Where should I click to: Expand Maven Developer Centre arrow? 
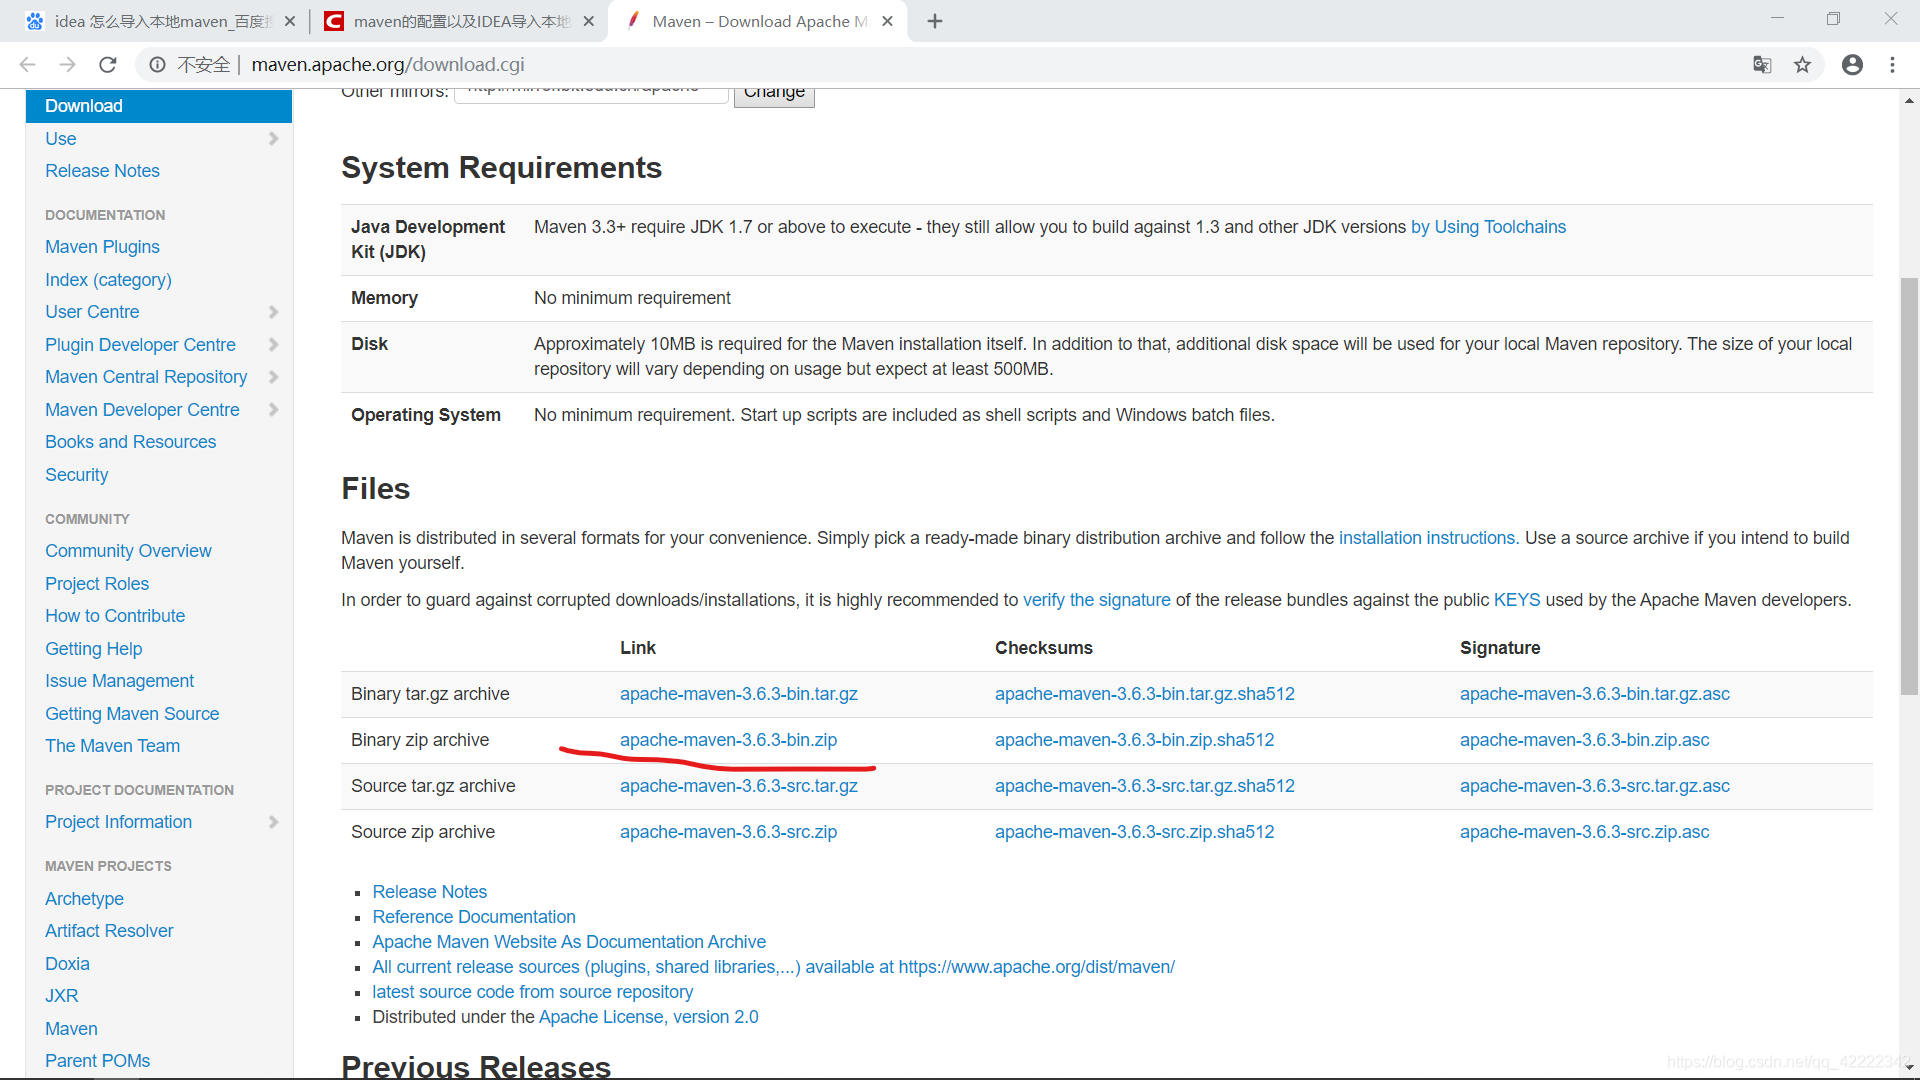tap(274, 410)
